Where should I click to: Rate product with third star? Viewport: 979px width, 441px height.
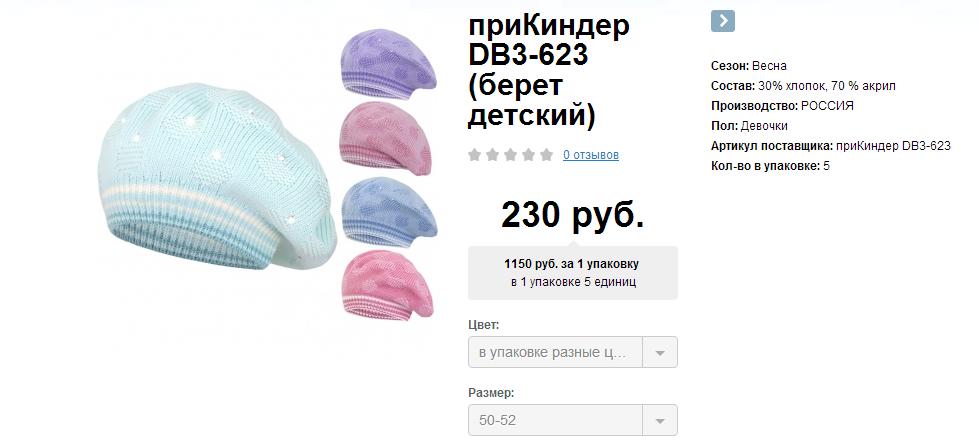tap(511, 155)
